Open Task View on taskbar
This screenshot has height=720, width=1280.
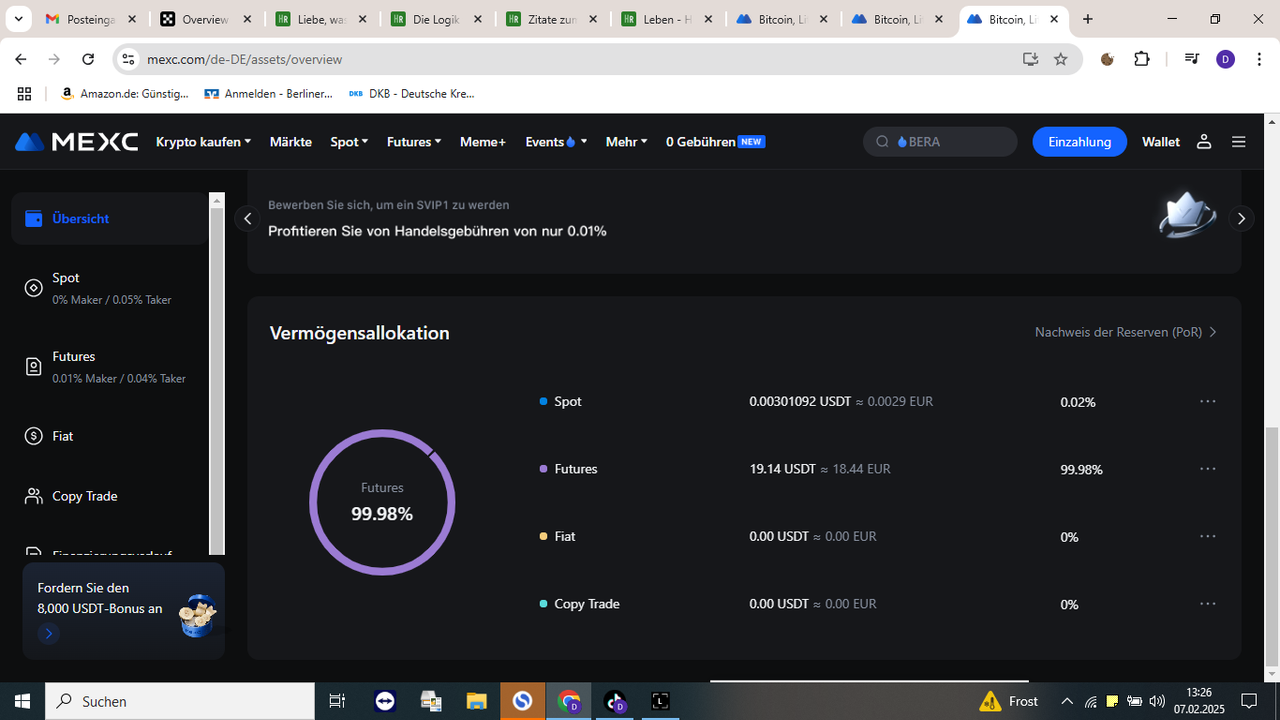pos(337,701)
